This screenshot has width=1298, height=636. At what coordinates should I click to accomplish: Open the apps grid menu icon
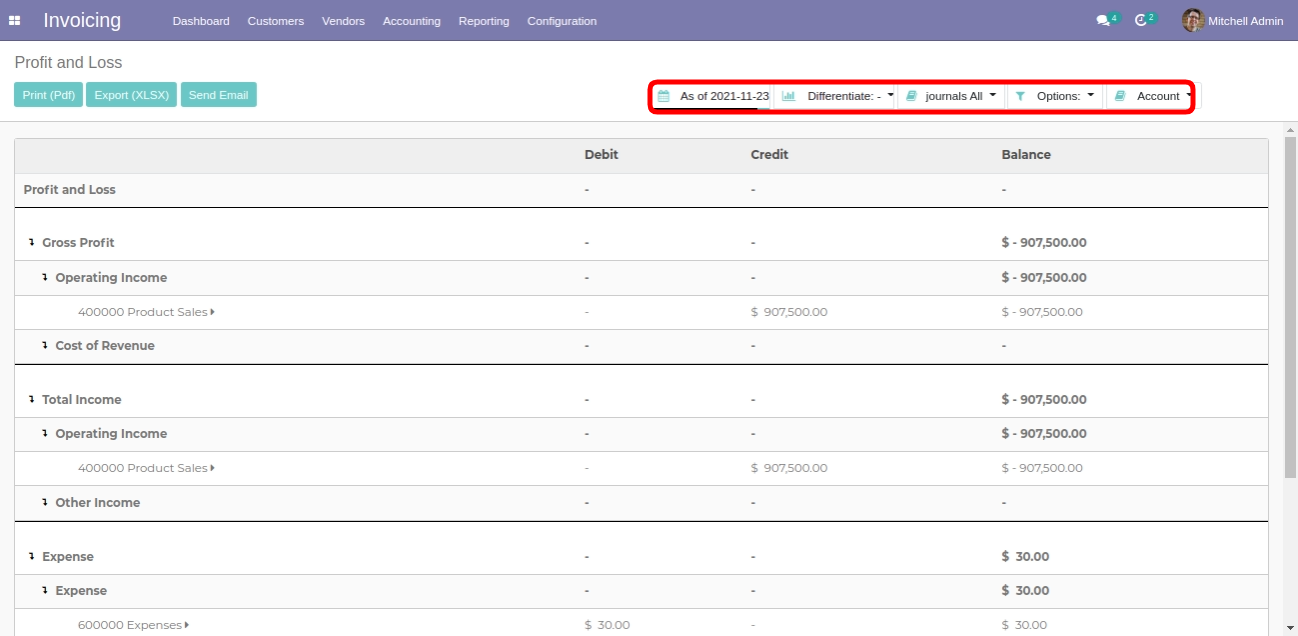click(15, 21)
